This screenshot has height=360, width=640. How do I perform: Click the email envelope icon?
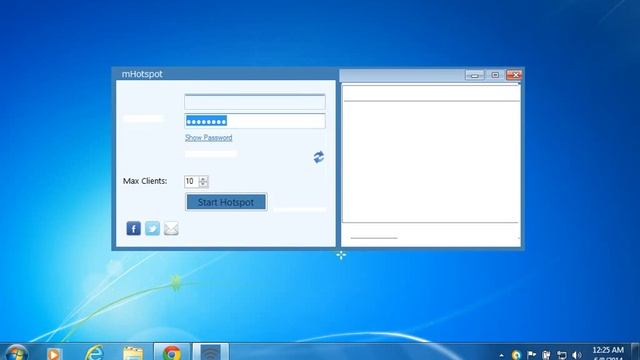[171, 229]
